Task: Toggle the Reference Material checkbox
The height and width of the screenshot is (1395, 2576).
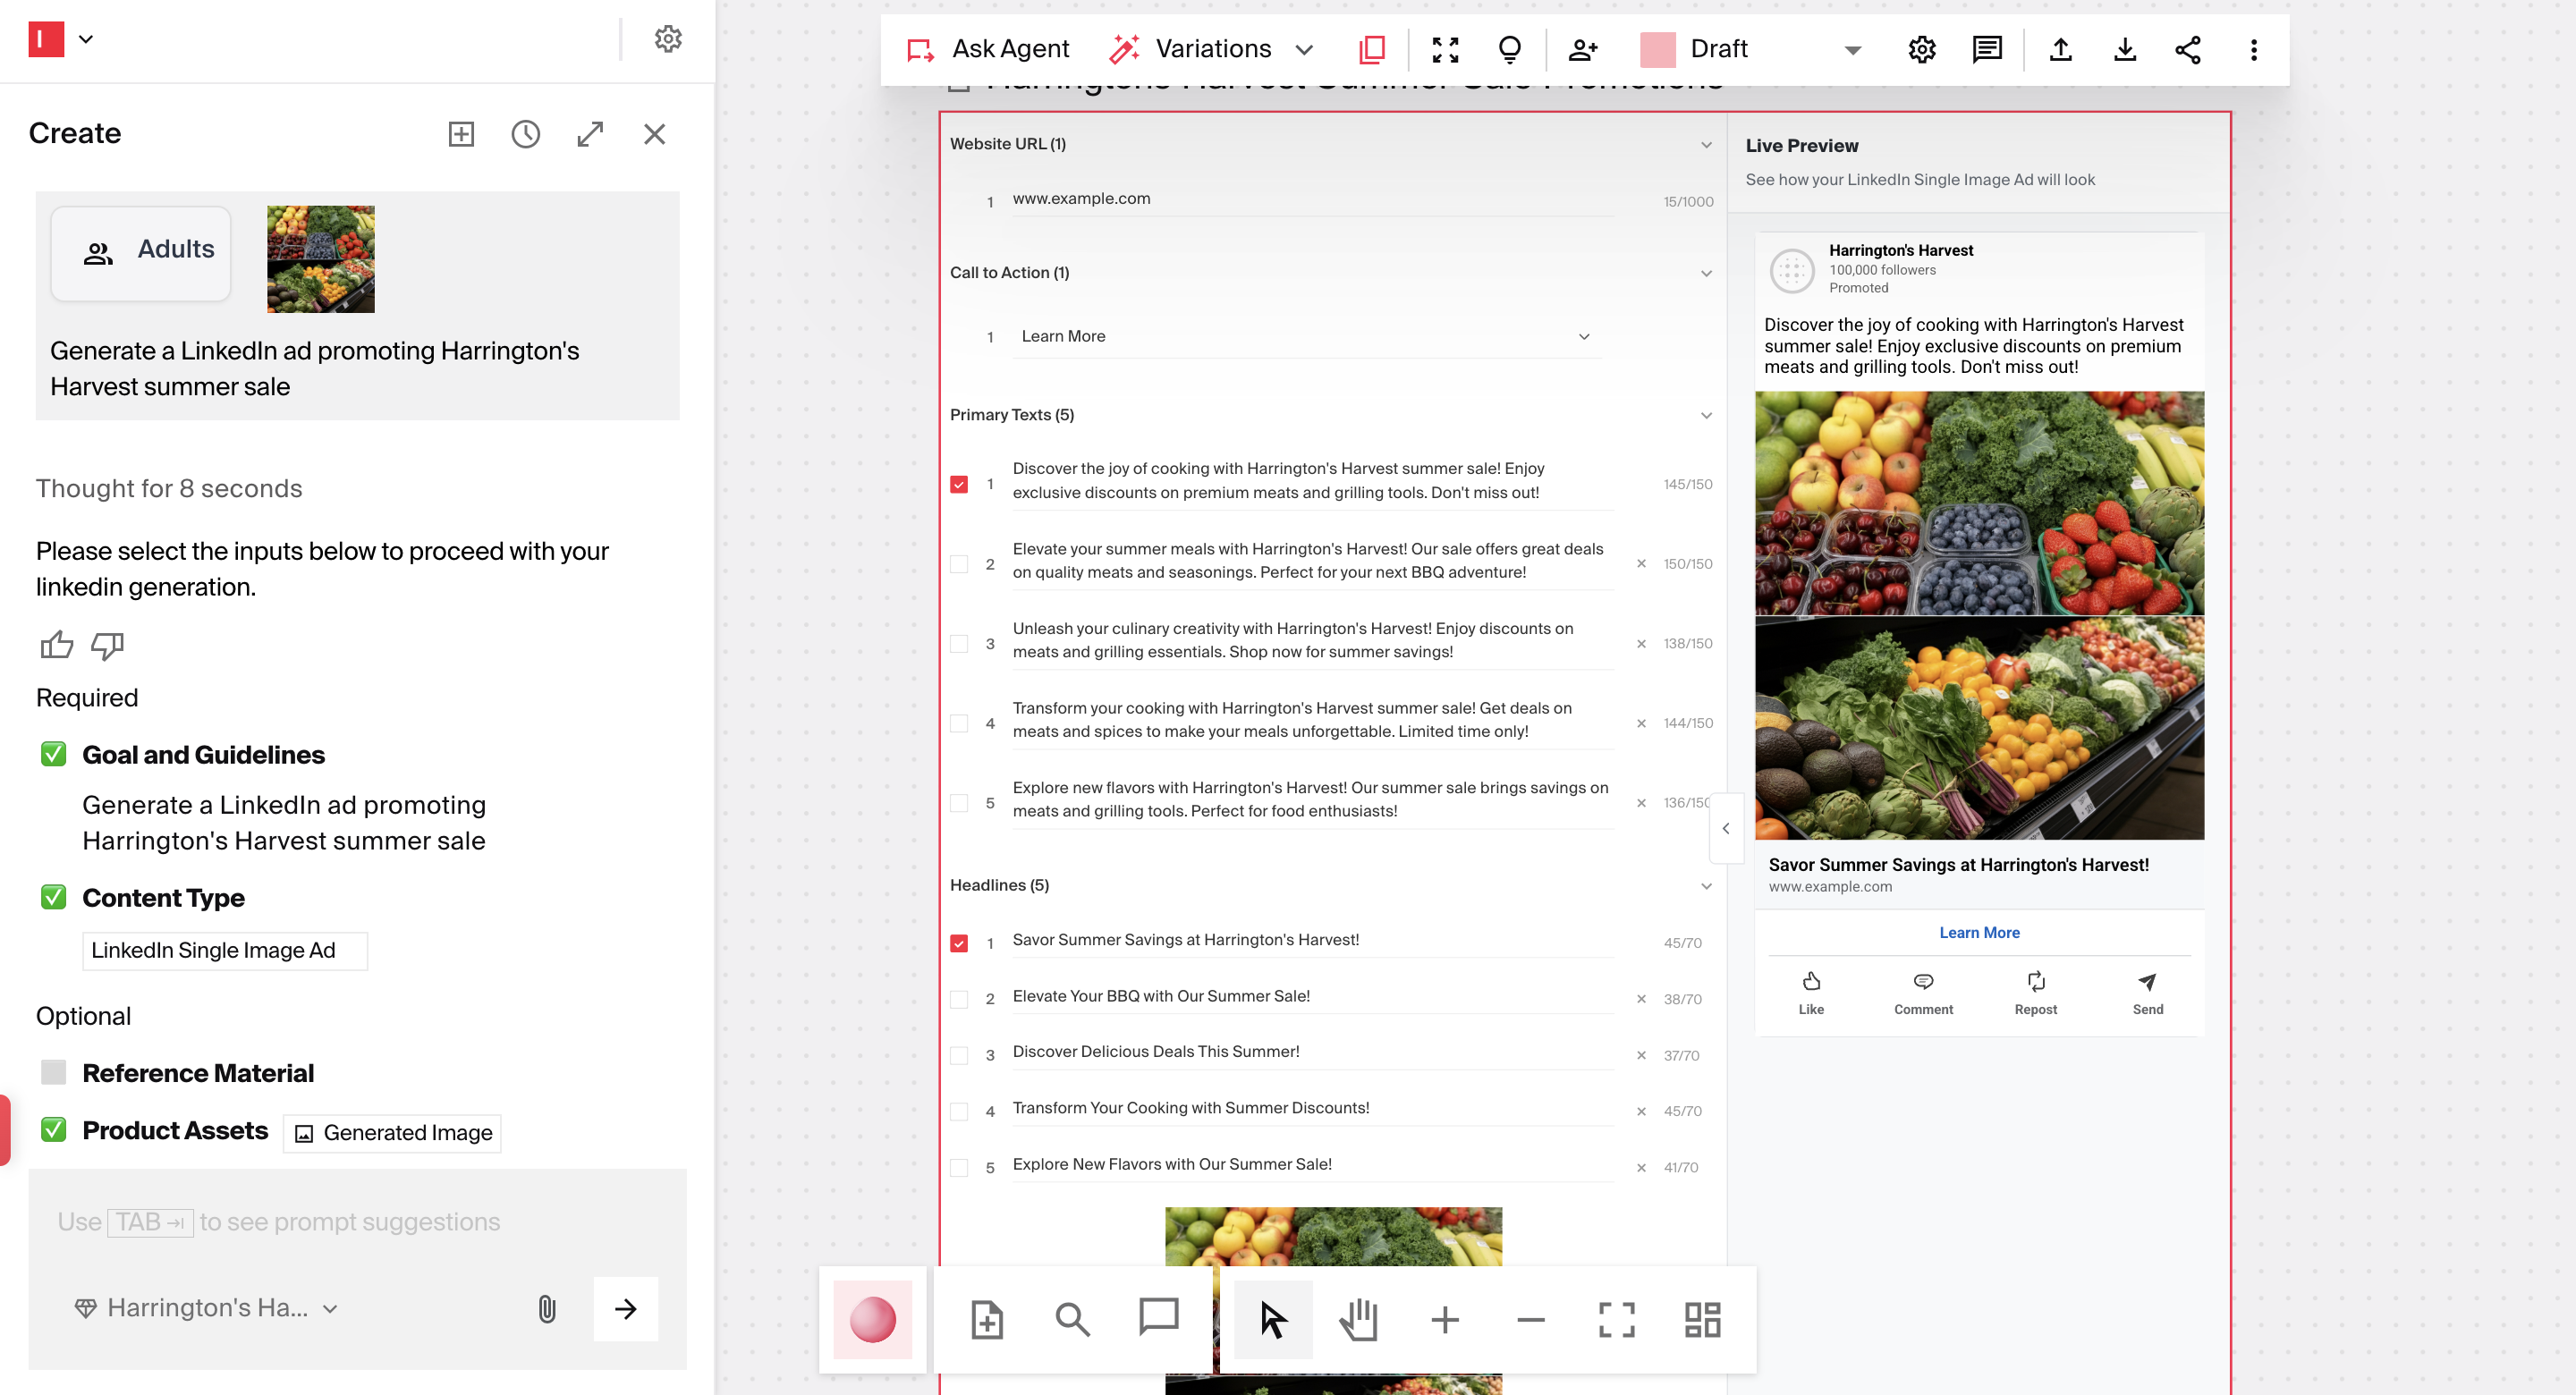Action: [x=54, y=1072]
